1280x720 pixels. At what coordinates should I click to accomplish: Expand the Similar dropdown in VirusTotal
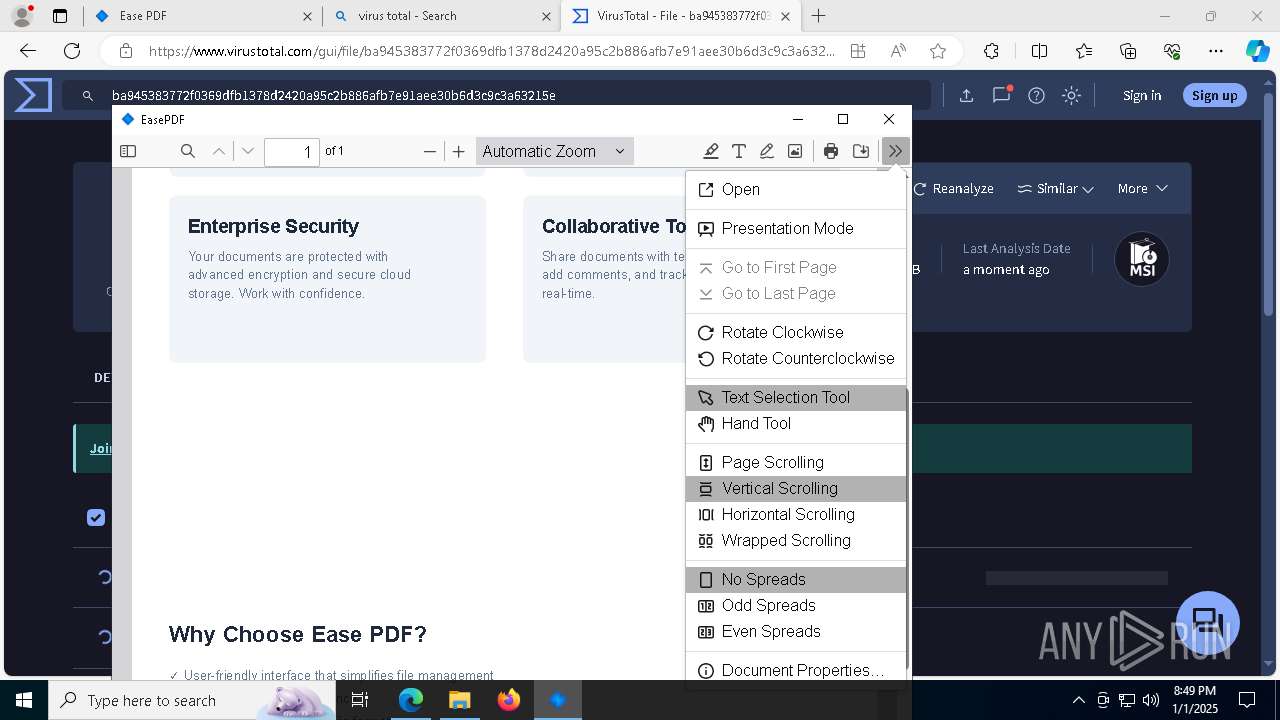tap(1055, 188)
